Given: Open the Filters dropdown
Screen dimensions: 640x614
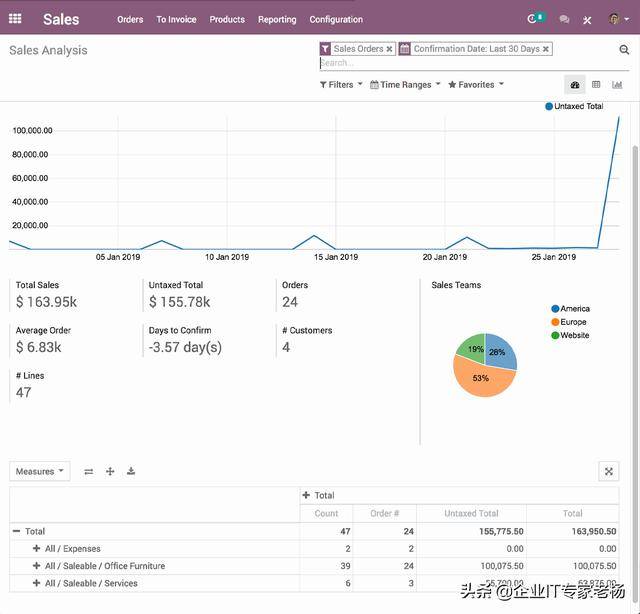Looking at the screenshot, I should [340, 85].
